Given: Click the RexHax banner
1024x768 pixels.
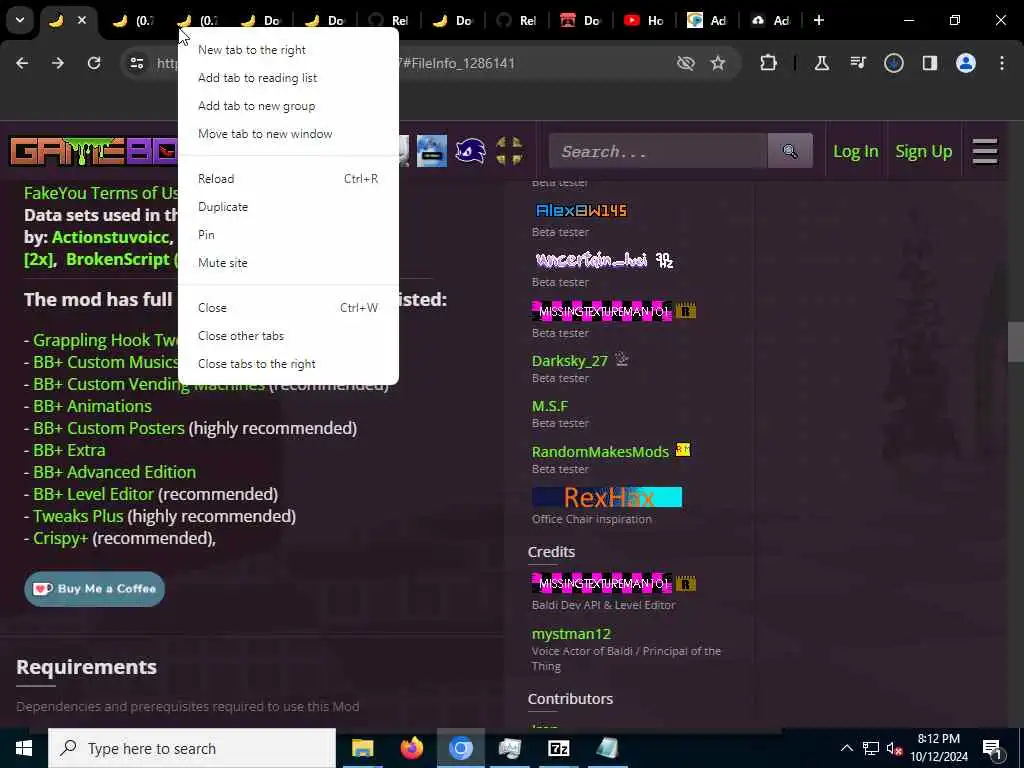Looking at the screenshot, I should click(607, 497).
